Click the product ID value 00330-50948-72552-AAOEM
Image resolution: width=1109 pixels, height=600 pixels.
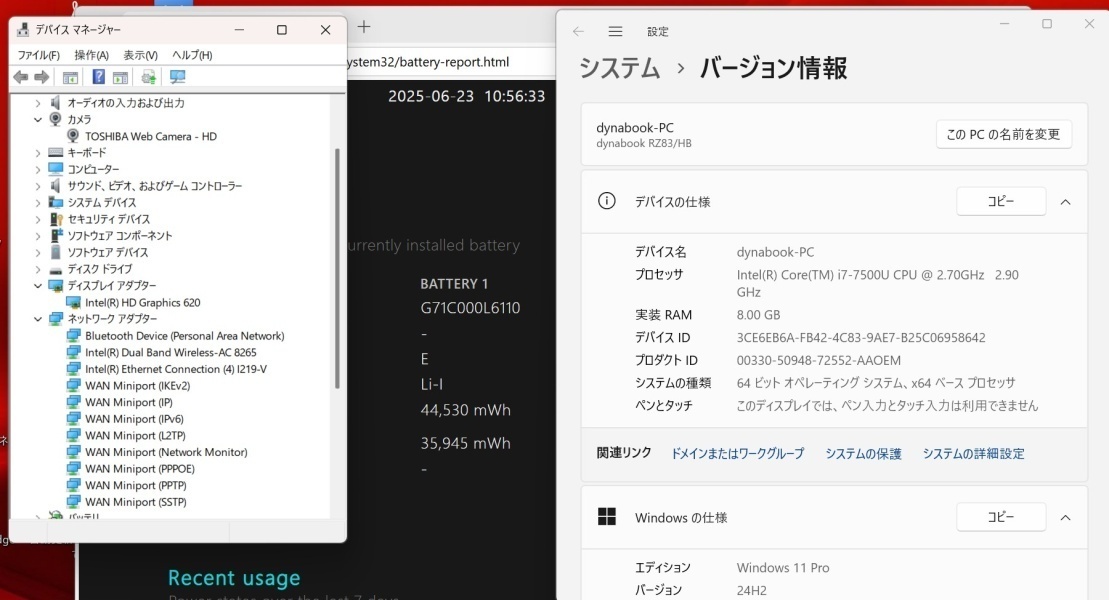click(818, 360)
